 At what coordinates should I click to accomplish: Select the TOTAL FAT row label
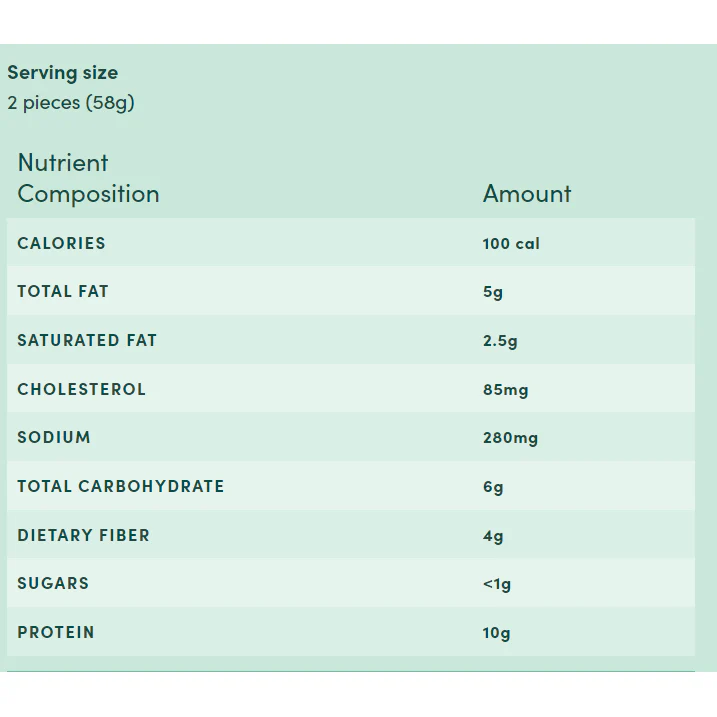click(63, 292)
